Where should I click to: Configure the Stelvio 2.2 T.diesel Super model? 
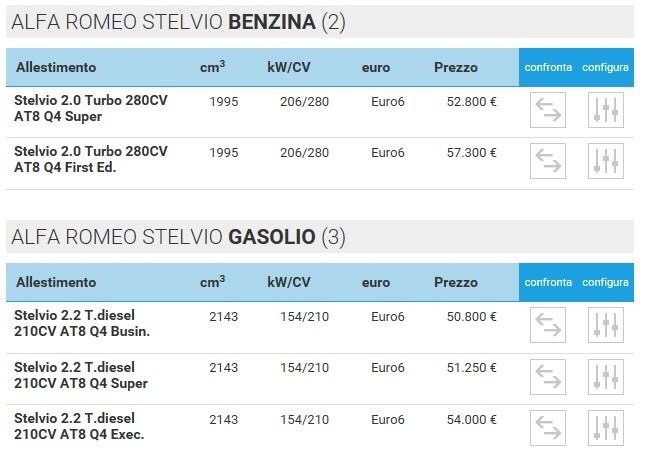[x=605, y=376]
